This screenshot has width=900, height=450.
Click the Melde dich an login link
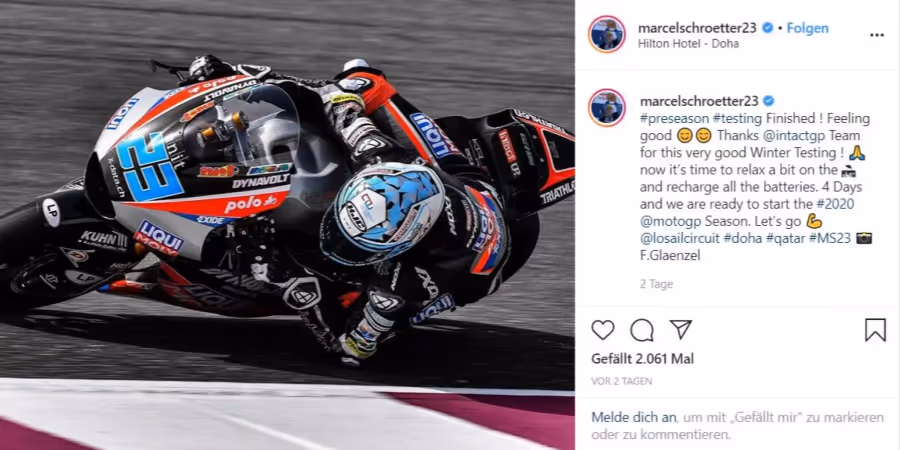tap(634, 417)
